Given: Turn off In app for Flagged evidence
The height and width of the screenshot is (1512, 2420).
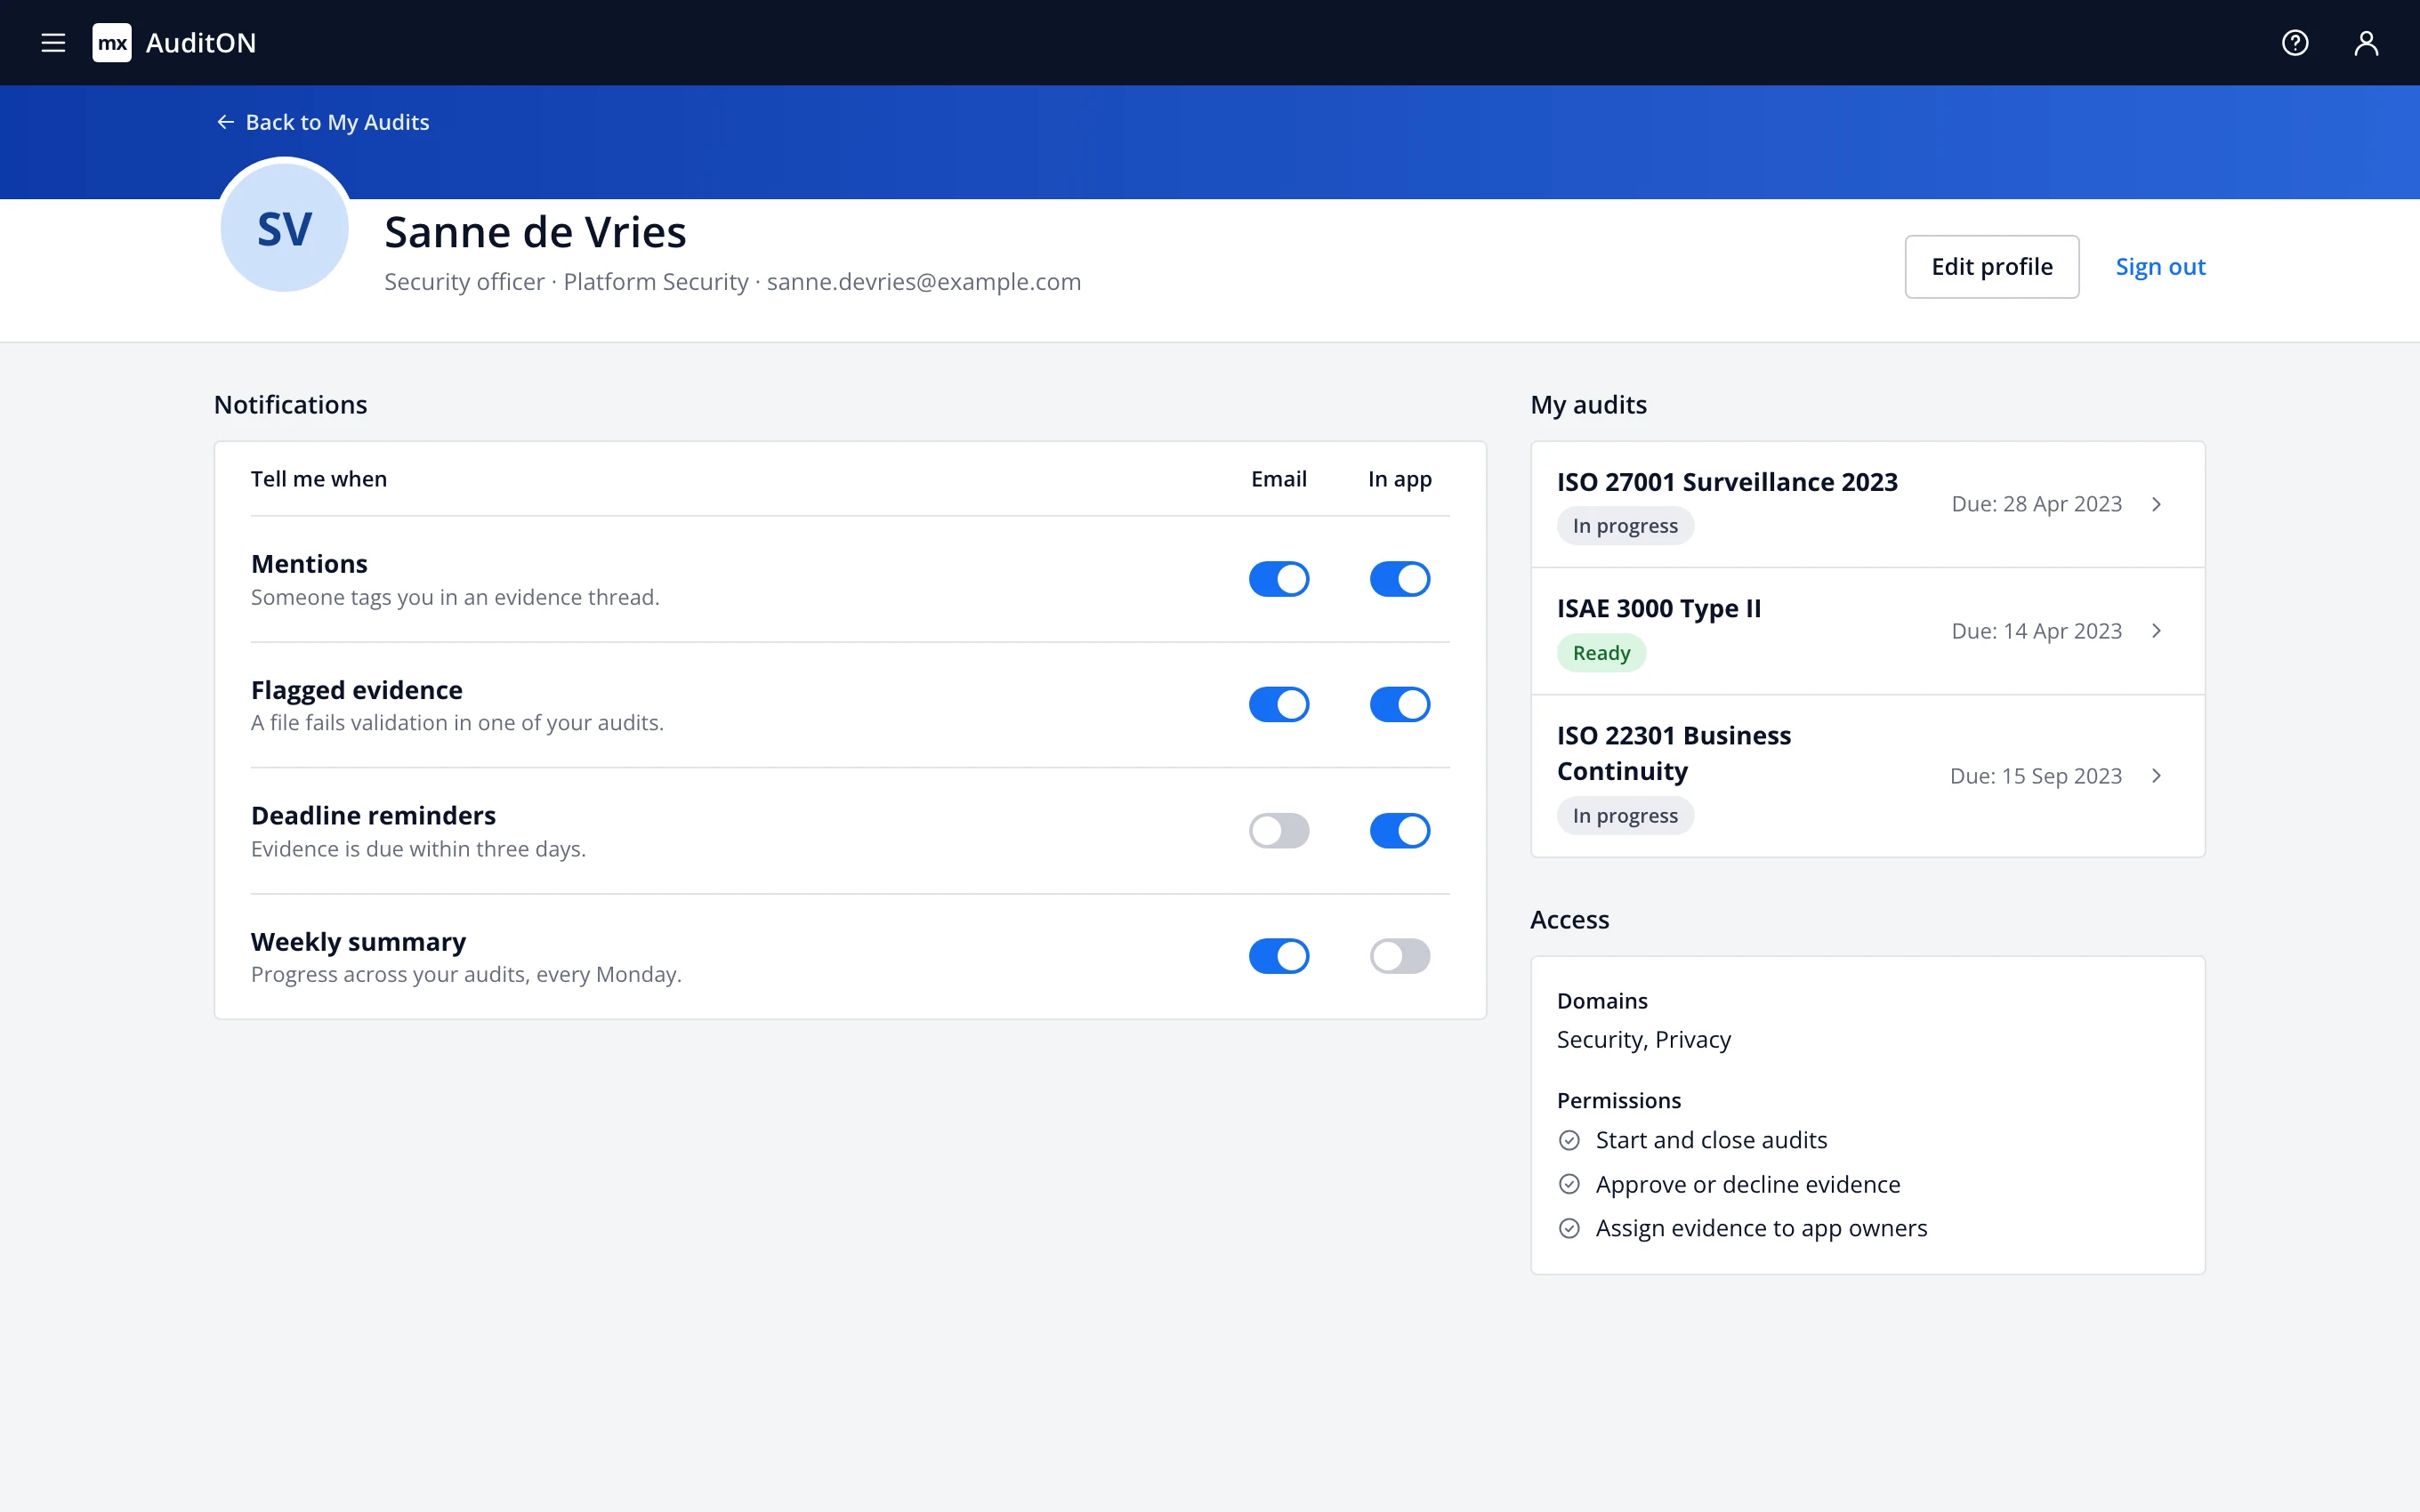Looking at the screenshot, I should tap(1400, 705).
